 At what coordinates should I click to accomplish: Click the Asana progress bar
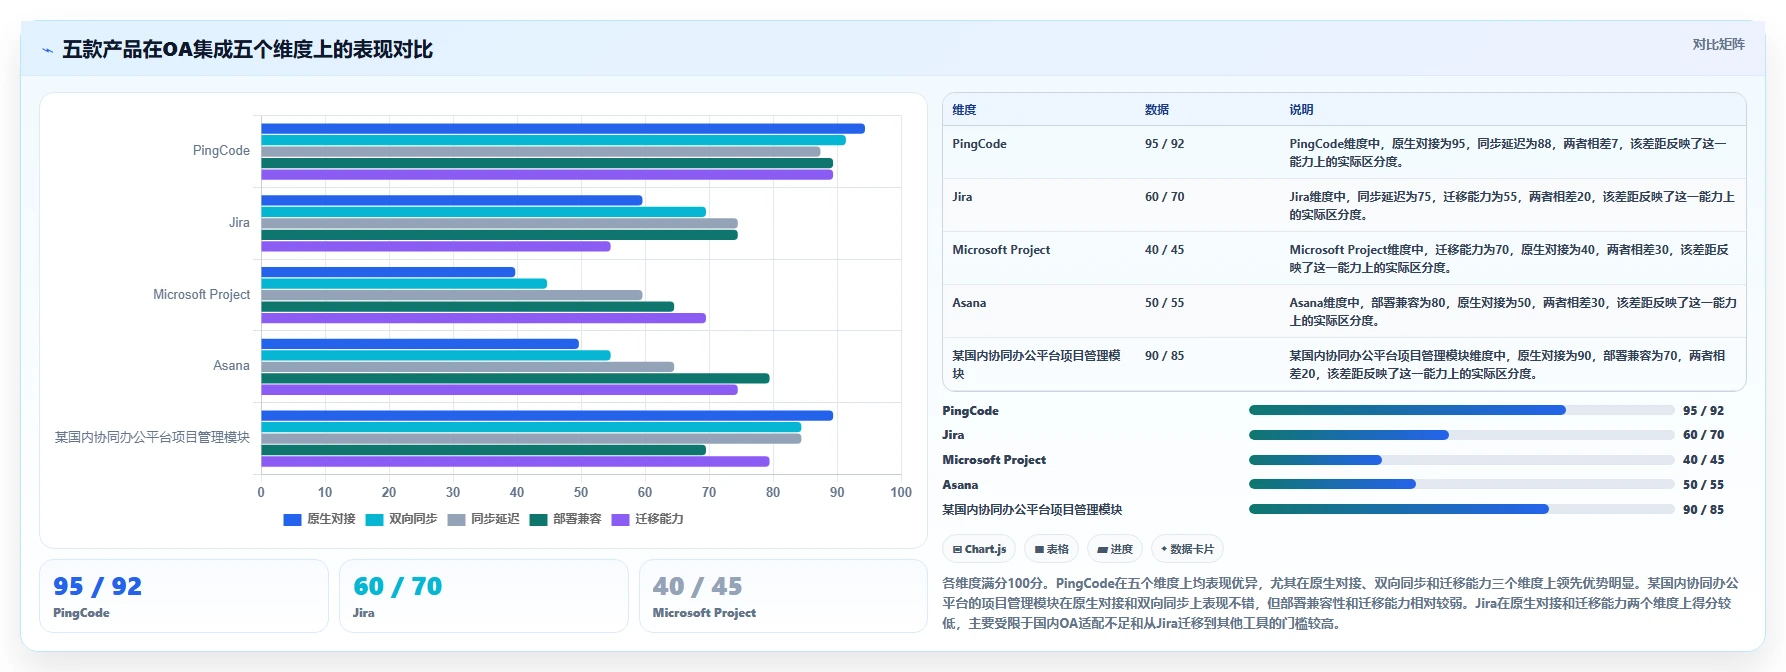pos(1461,484)
